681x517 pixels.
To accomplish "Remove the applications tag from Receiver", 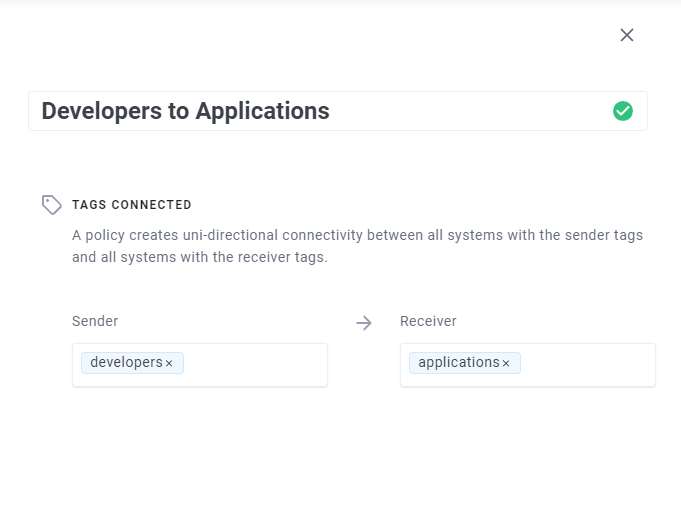I will pyautogui.click(x=506, y=363).
